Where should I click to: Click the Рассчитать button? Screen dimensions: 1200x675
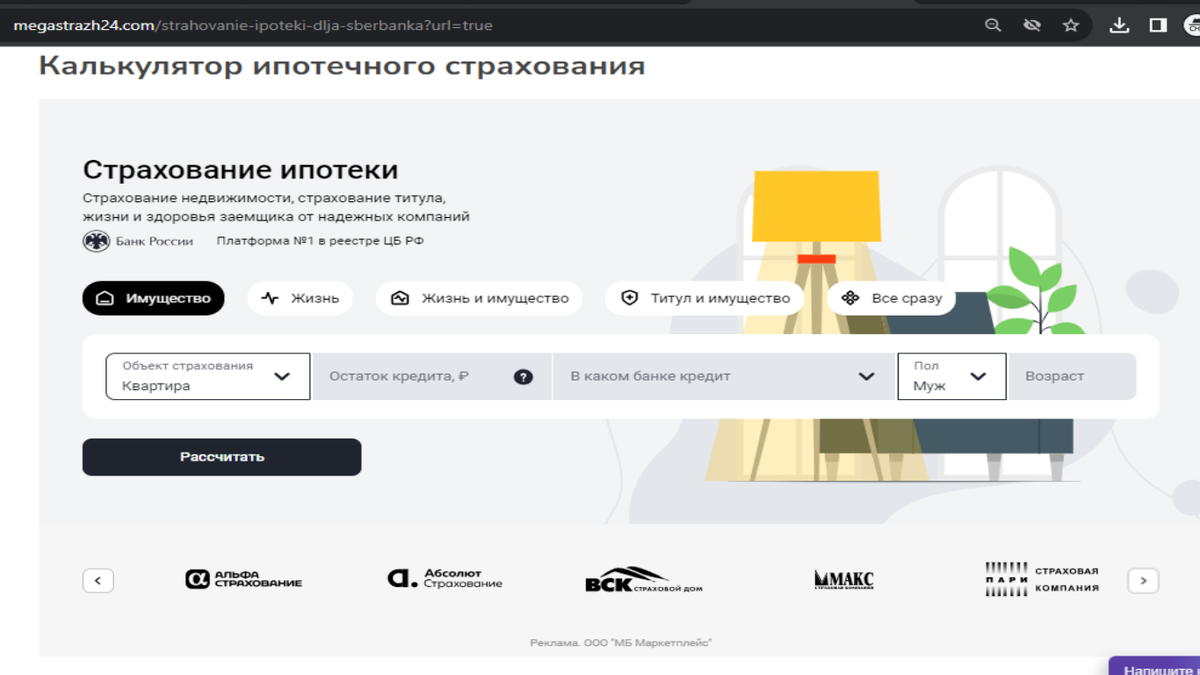[x=222, y=457]
